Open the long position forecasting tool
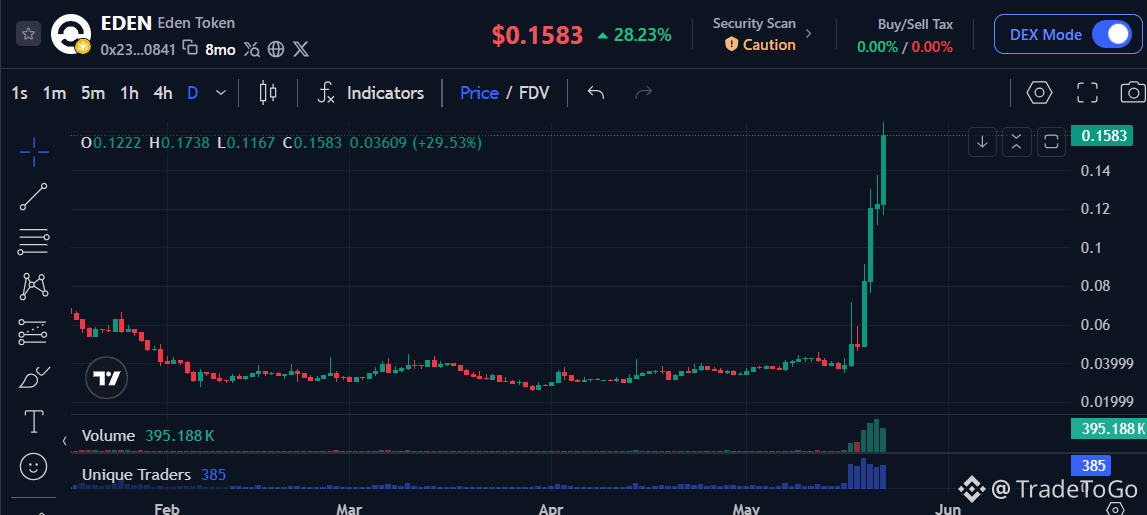This screenshot has height=515, width=1147. (x=34, y=332)
